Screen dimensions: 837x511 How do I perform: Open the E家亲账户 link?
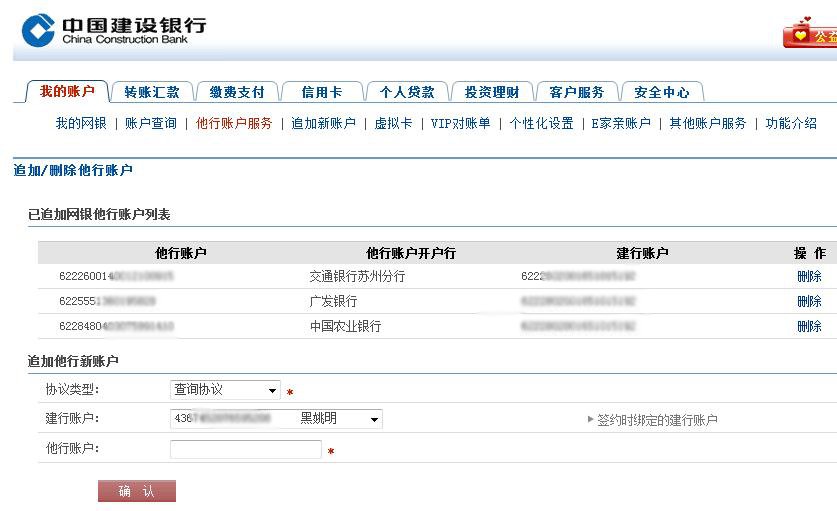621,123
